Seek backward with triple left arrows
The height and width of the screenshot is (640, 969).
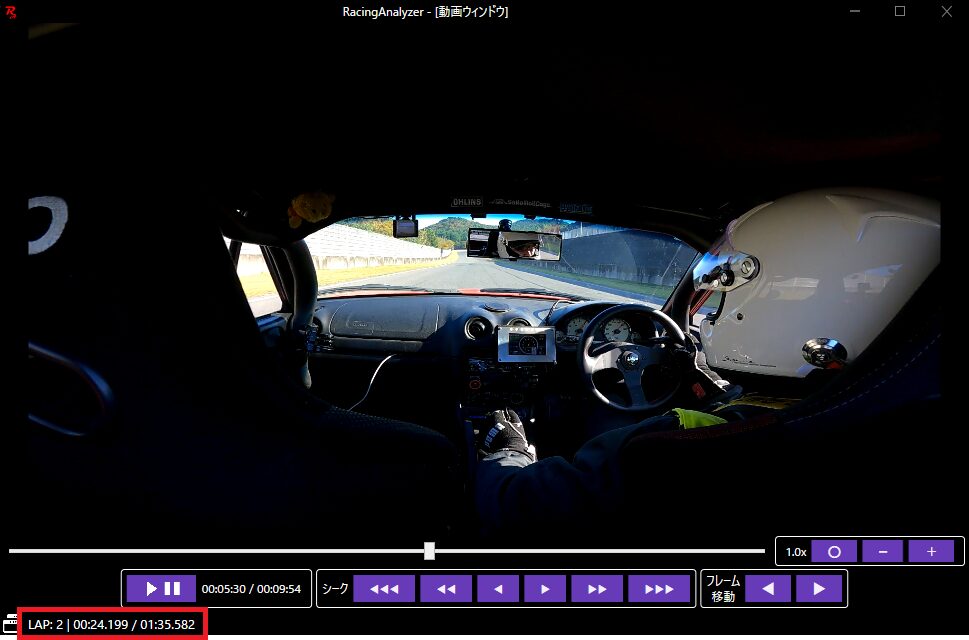point(383,589)
